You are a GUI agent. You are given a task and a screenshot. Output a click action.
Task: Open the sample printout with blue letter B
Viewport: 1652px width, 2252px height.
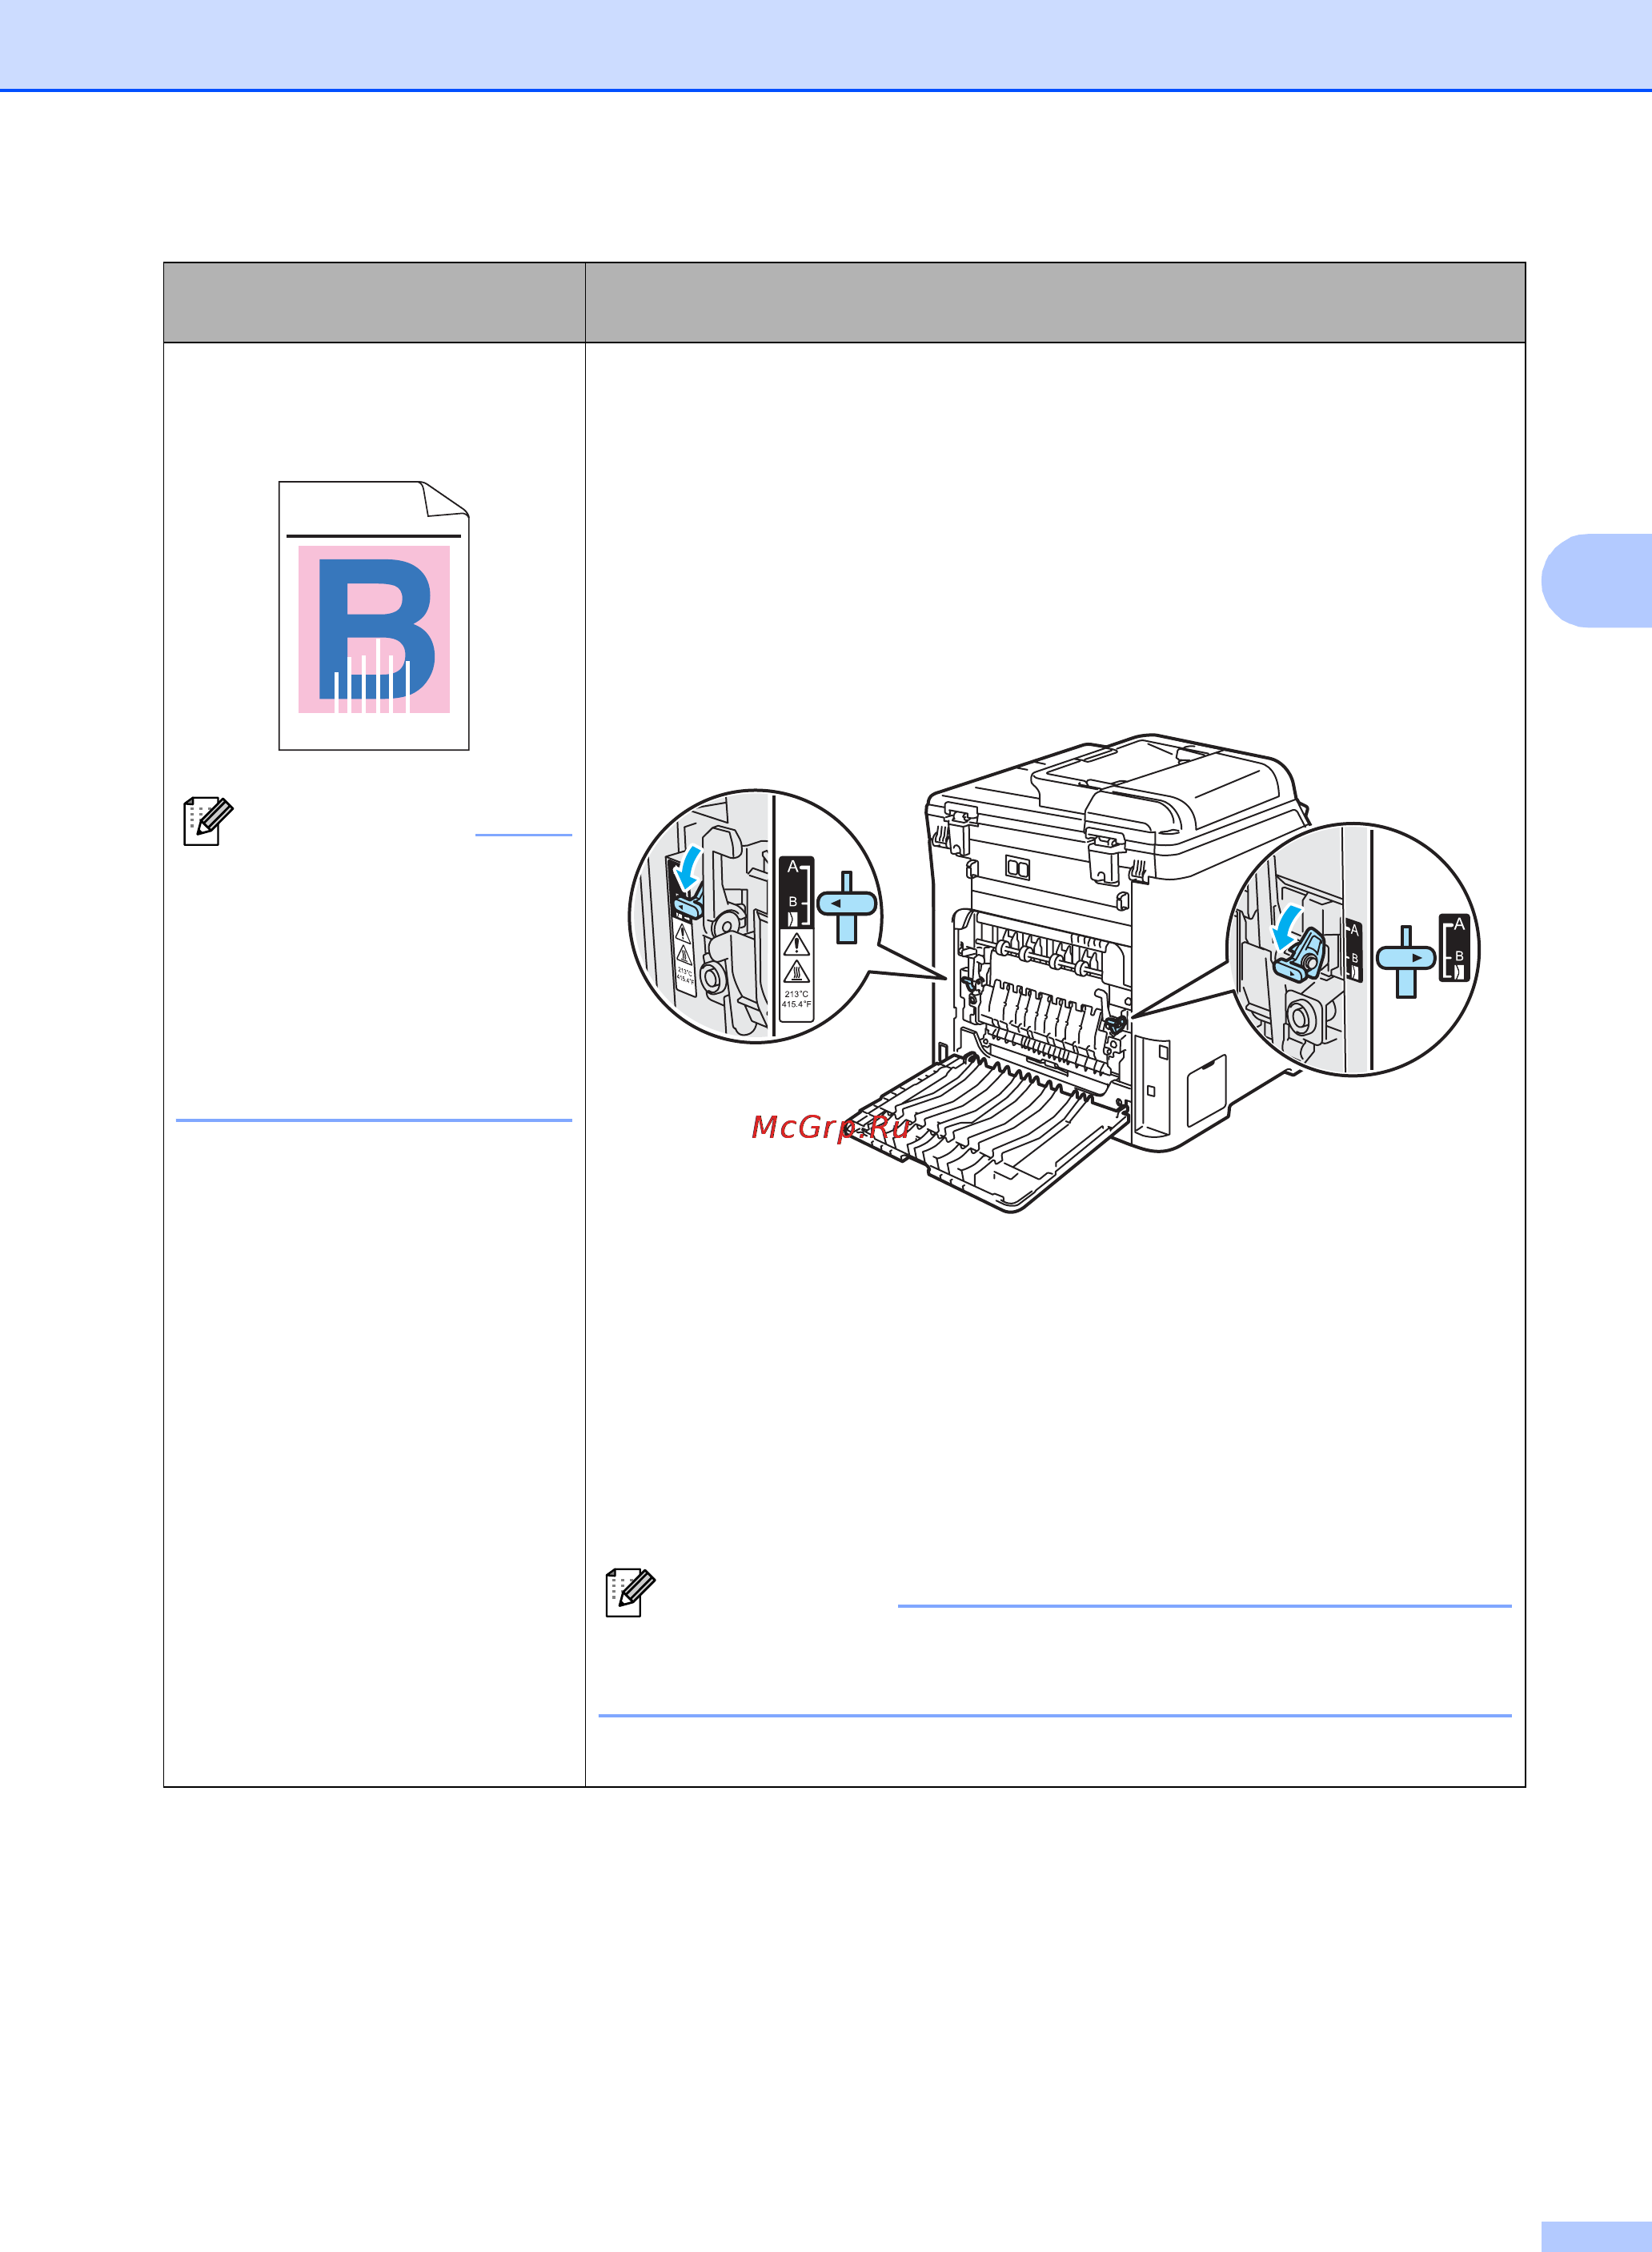click(374, 615)
